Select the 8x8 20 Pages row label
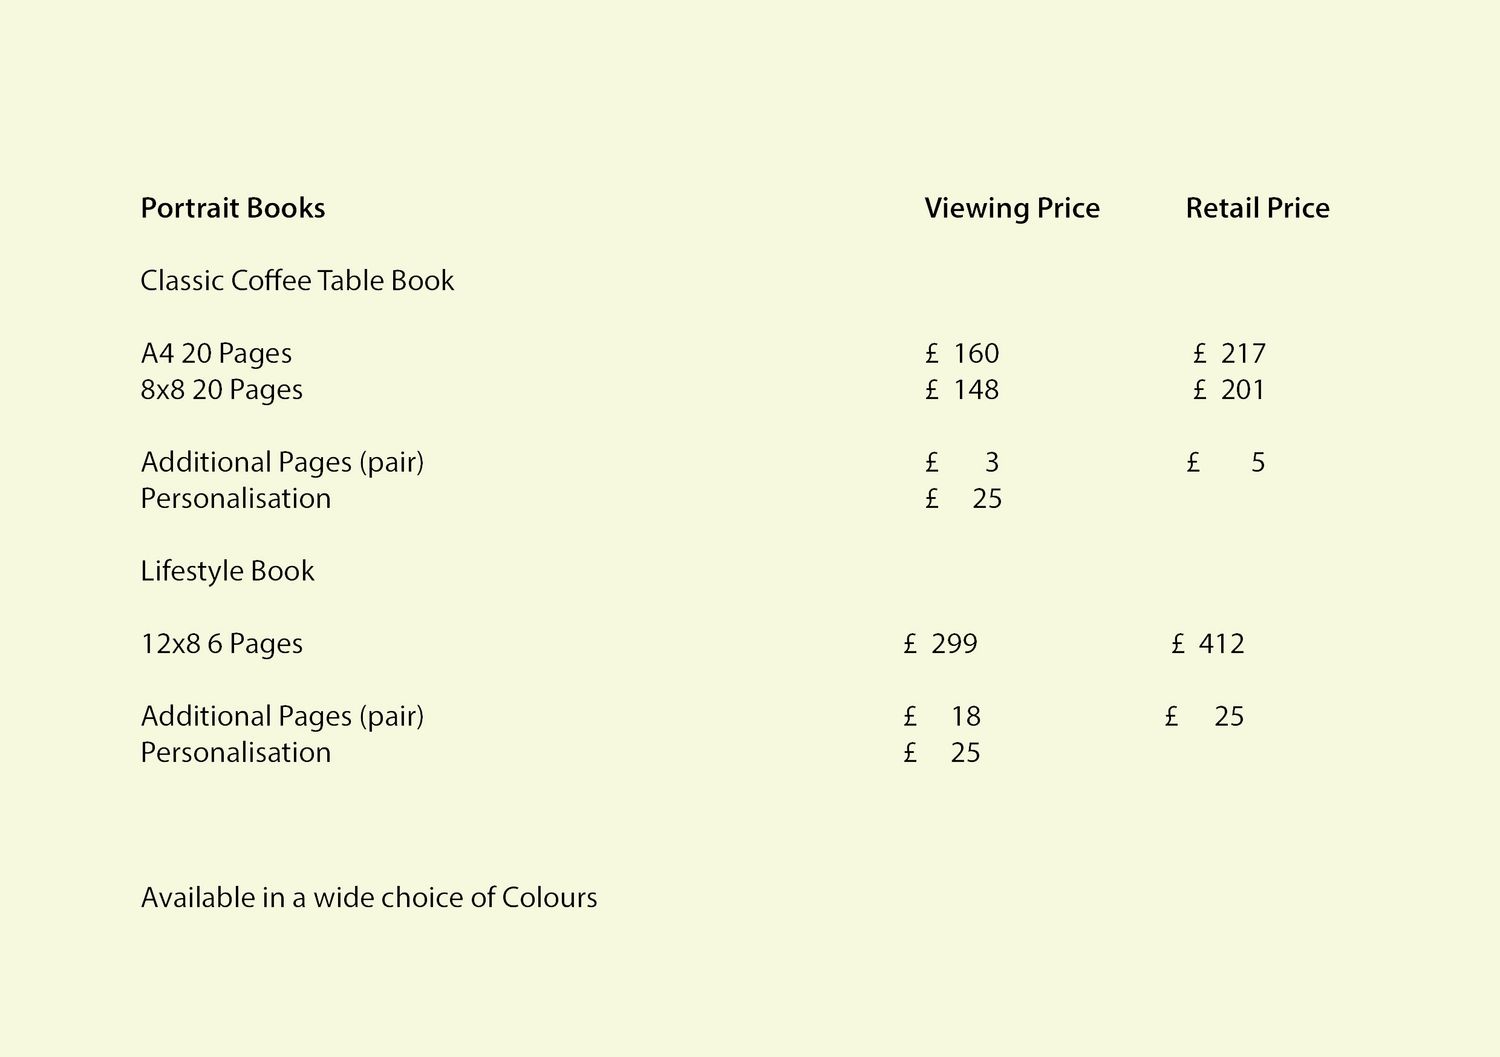The width and height of the screenshot is (1500, 1057). [x=222, y=390]
